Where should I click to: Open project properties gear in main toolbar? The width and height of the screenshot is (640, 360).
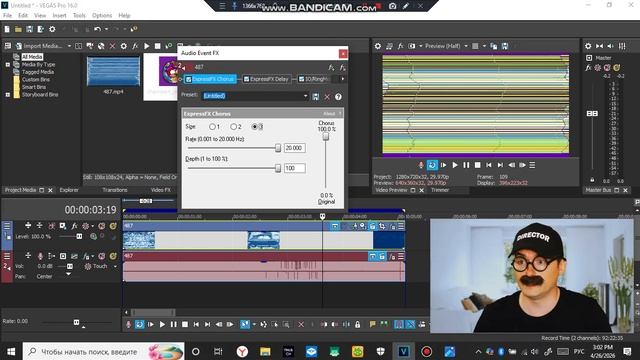pyautogui.click(x=52, y=29)
